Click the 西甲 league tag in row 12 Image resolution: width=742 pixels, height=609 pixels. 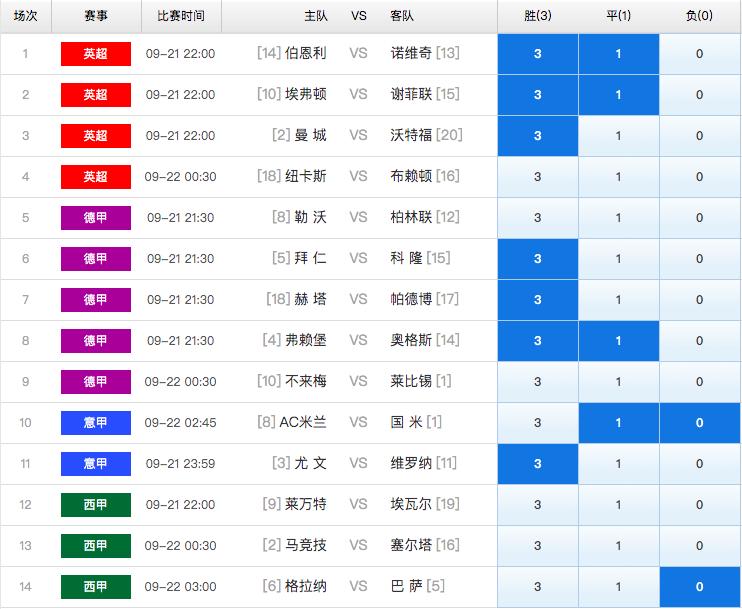96,505
